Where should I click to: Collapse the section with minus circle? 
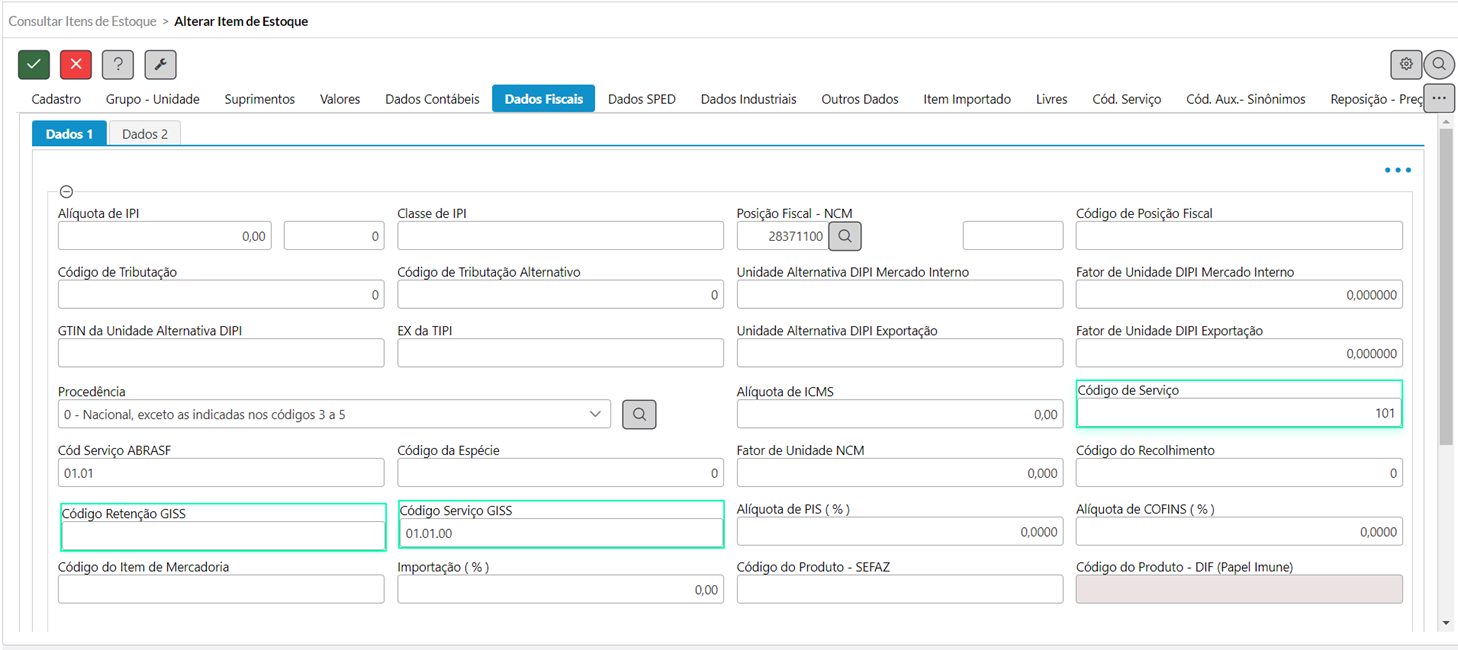click(x=66, y=192)
